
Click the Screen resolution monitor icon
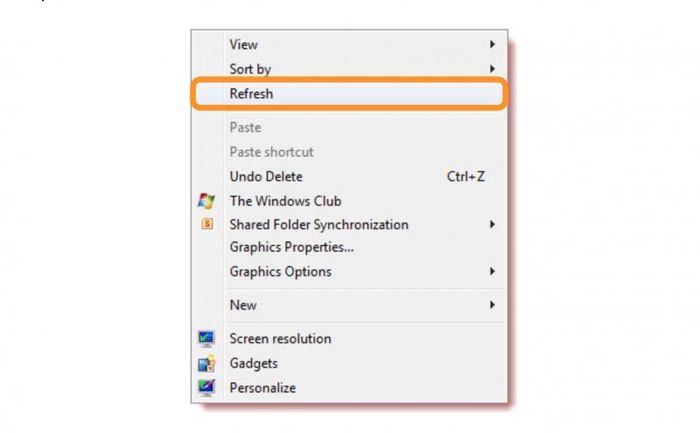tap(206, 339)
